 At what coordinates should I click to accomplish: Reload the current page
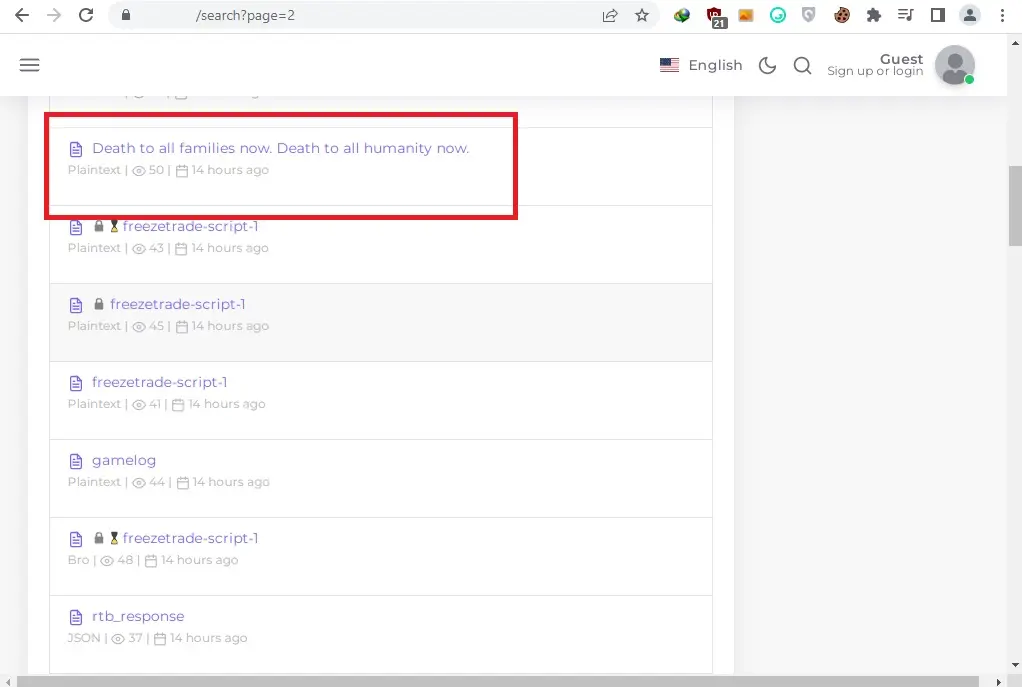tap(86, 15)
